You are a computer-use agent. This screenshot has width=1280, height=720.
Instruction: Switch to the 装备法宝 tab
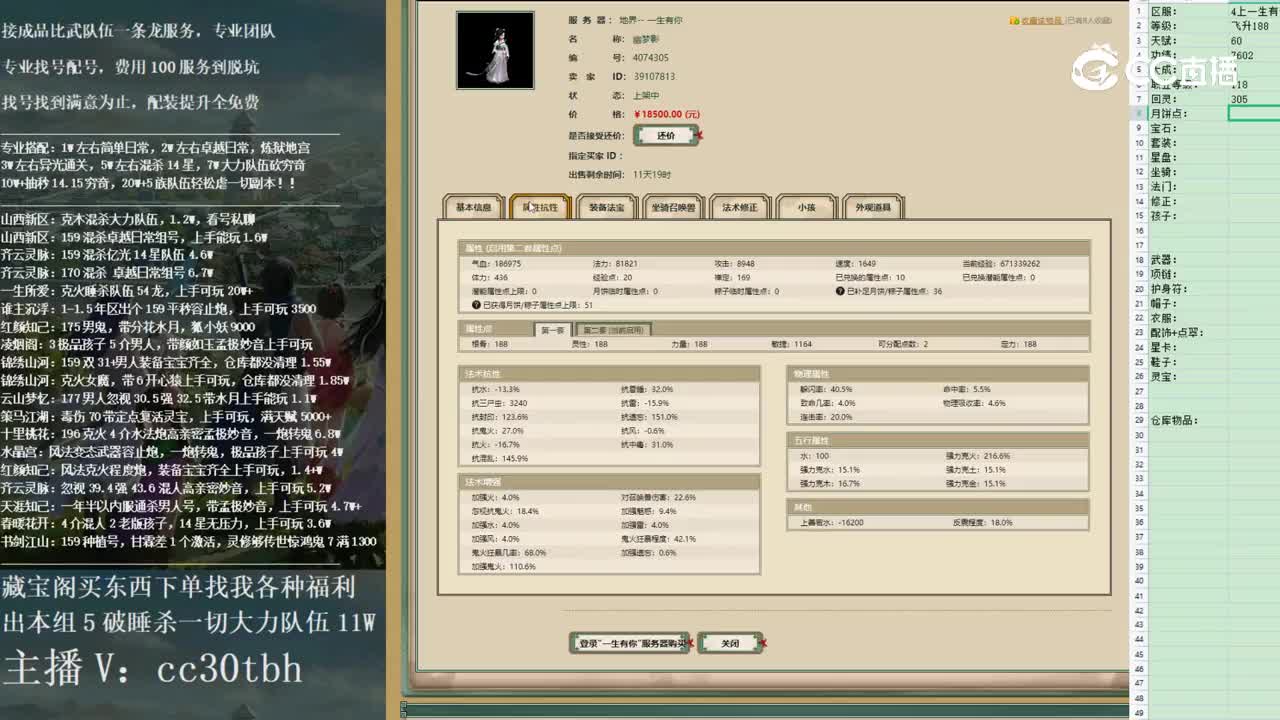click(607, 207)
